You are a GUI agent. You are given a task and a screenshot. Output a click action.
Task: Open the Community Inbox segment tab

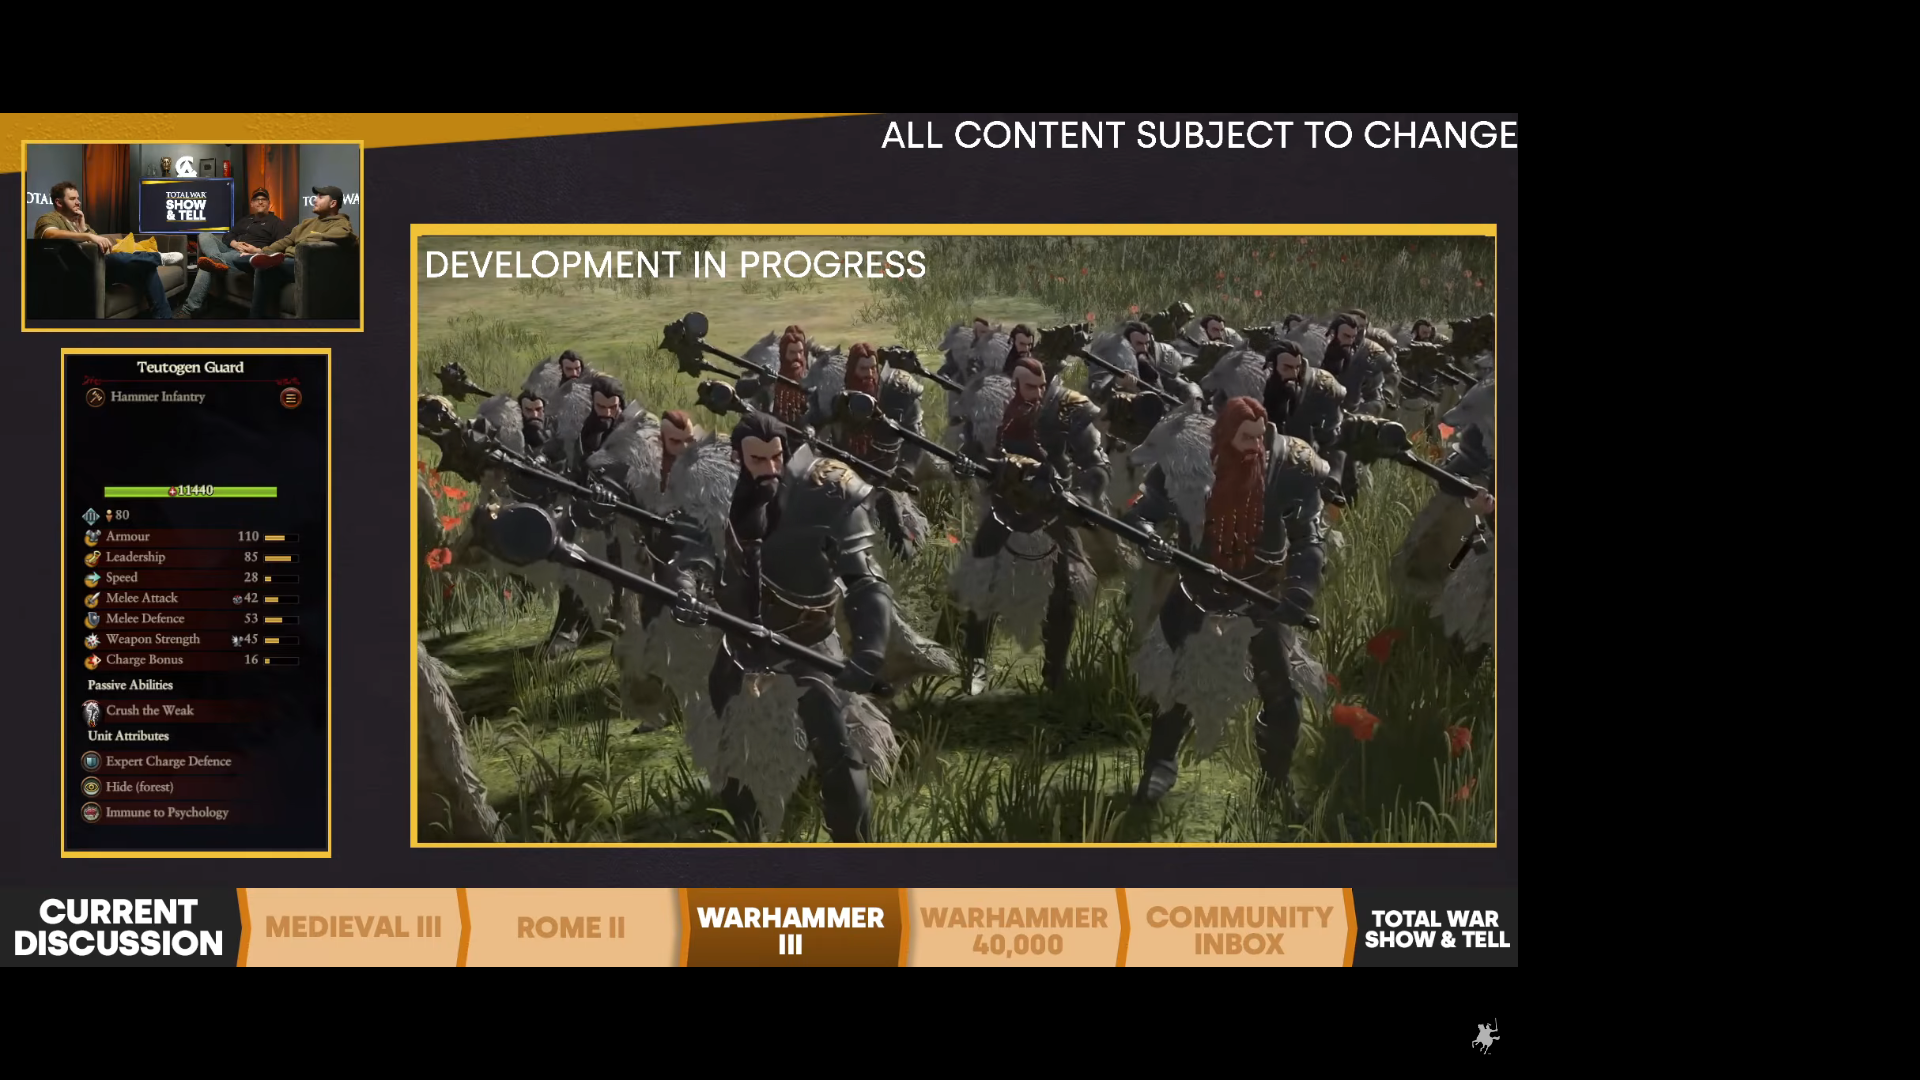(1239, 929)
